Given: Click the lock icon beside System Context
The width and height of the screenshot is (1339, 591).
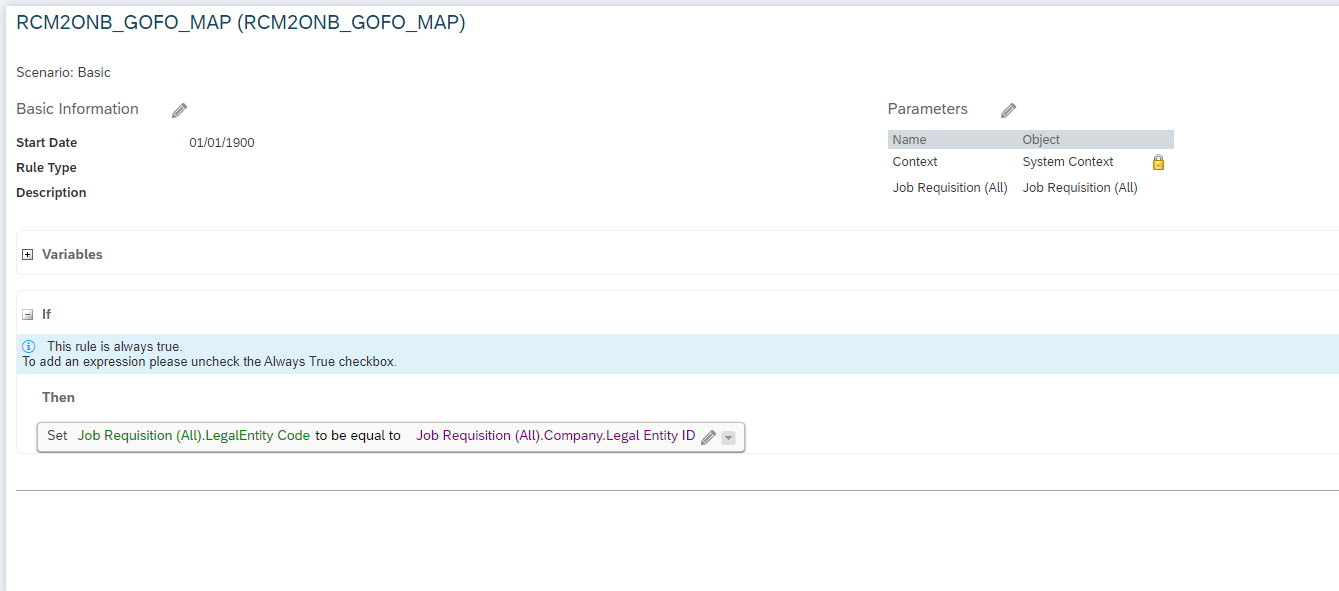Looking at the screenshot, I should [1159, 162].
